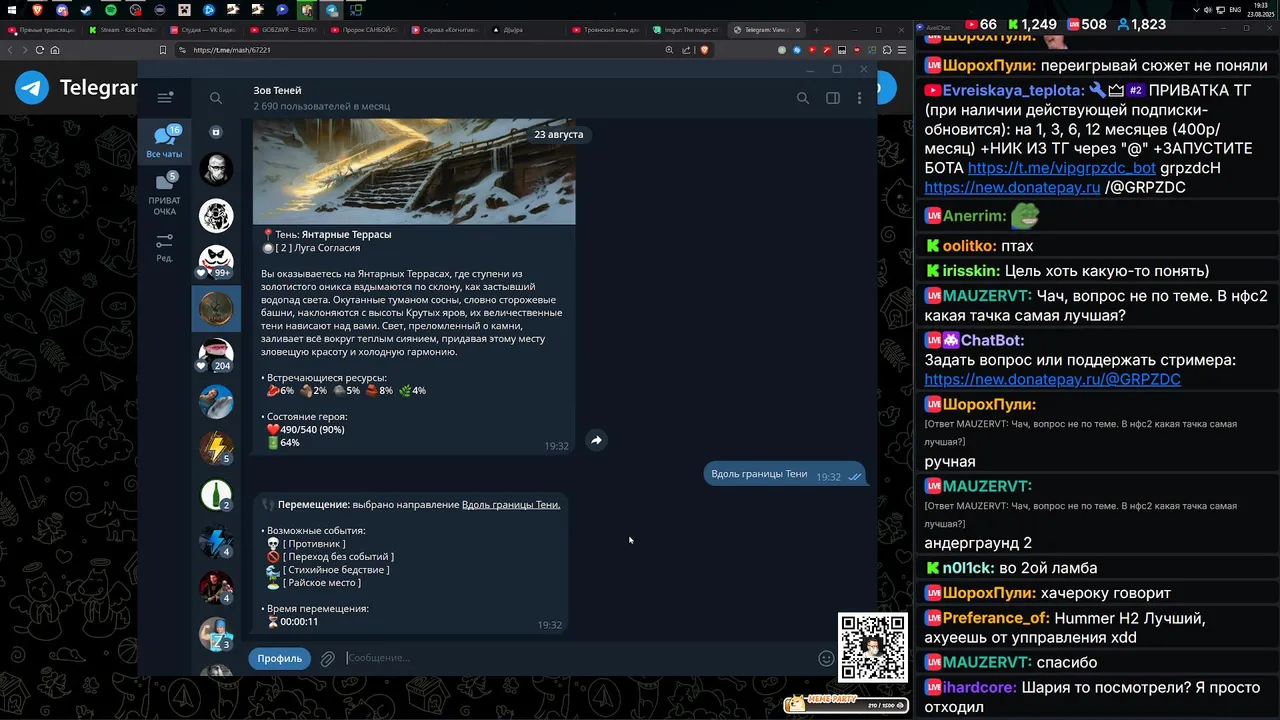Open new.donatepay.ru link by Evreiskaya_teplota

tap(1012, 187)
